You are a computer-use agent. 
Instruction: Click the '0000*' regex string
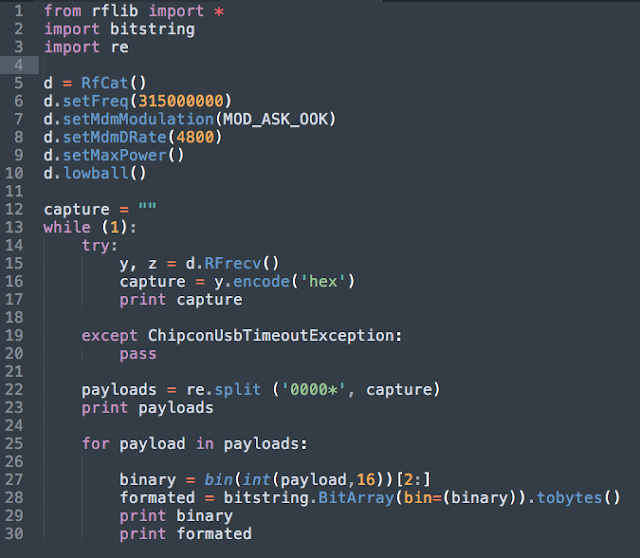313,389
